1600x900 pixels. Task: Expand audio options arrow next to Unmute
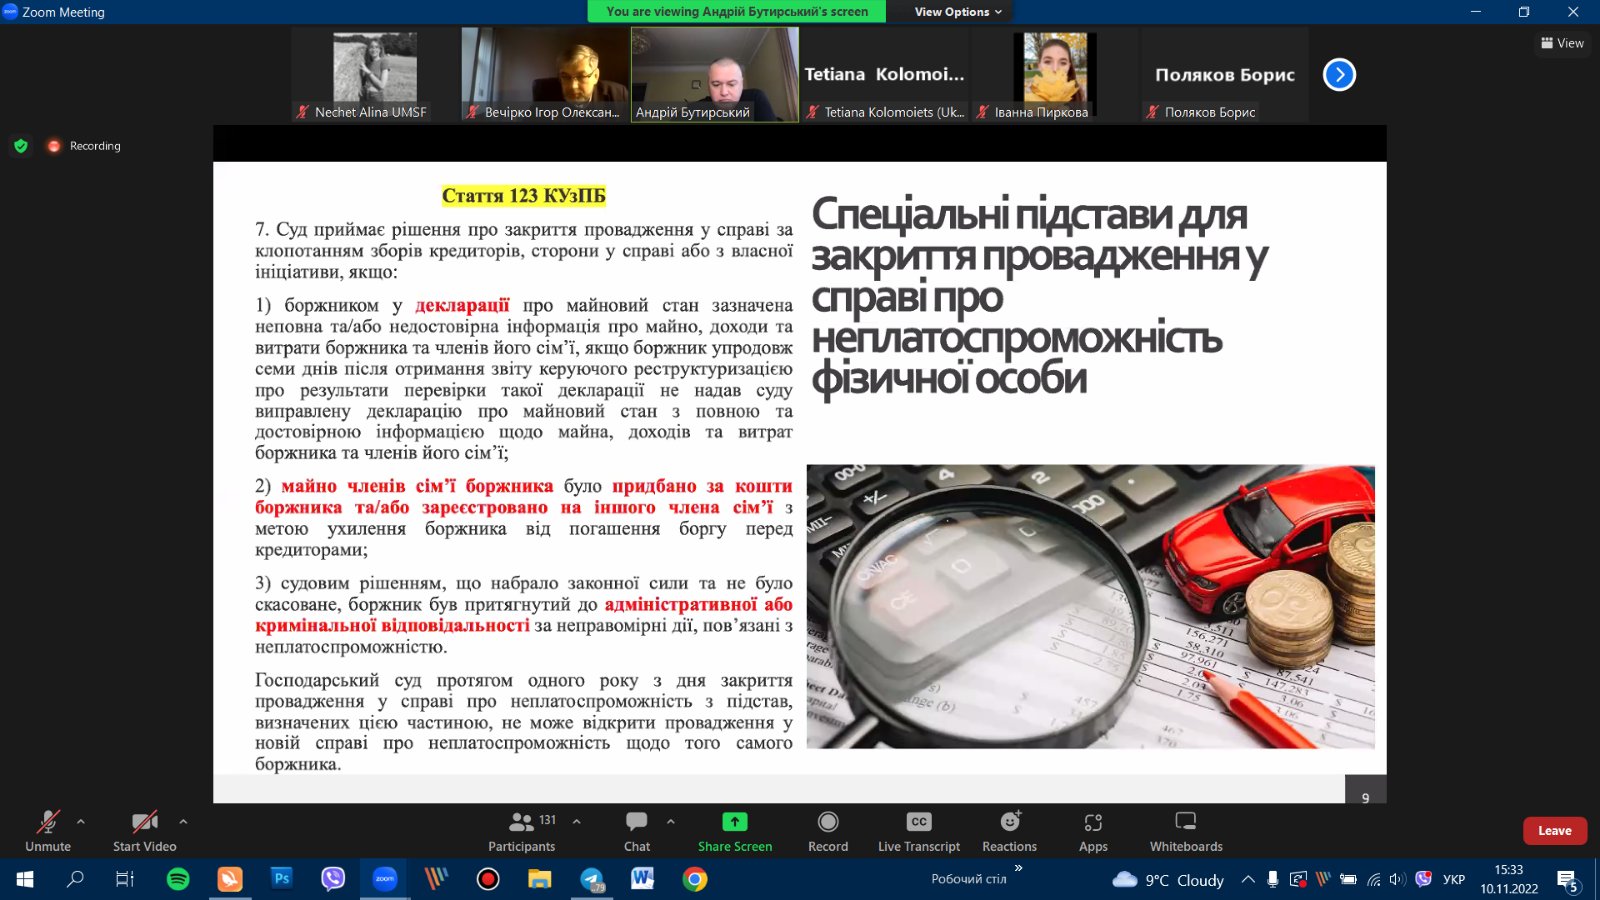click(81, 822)
